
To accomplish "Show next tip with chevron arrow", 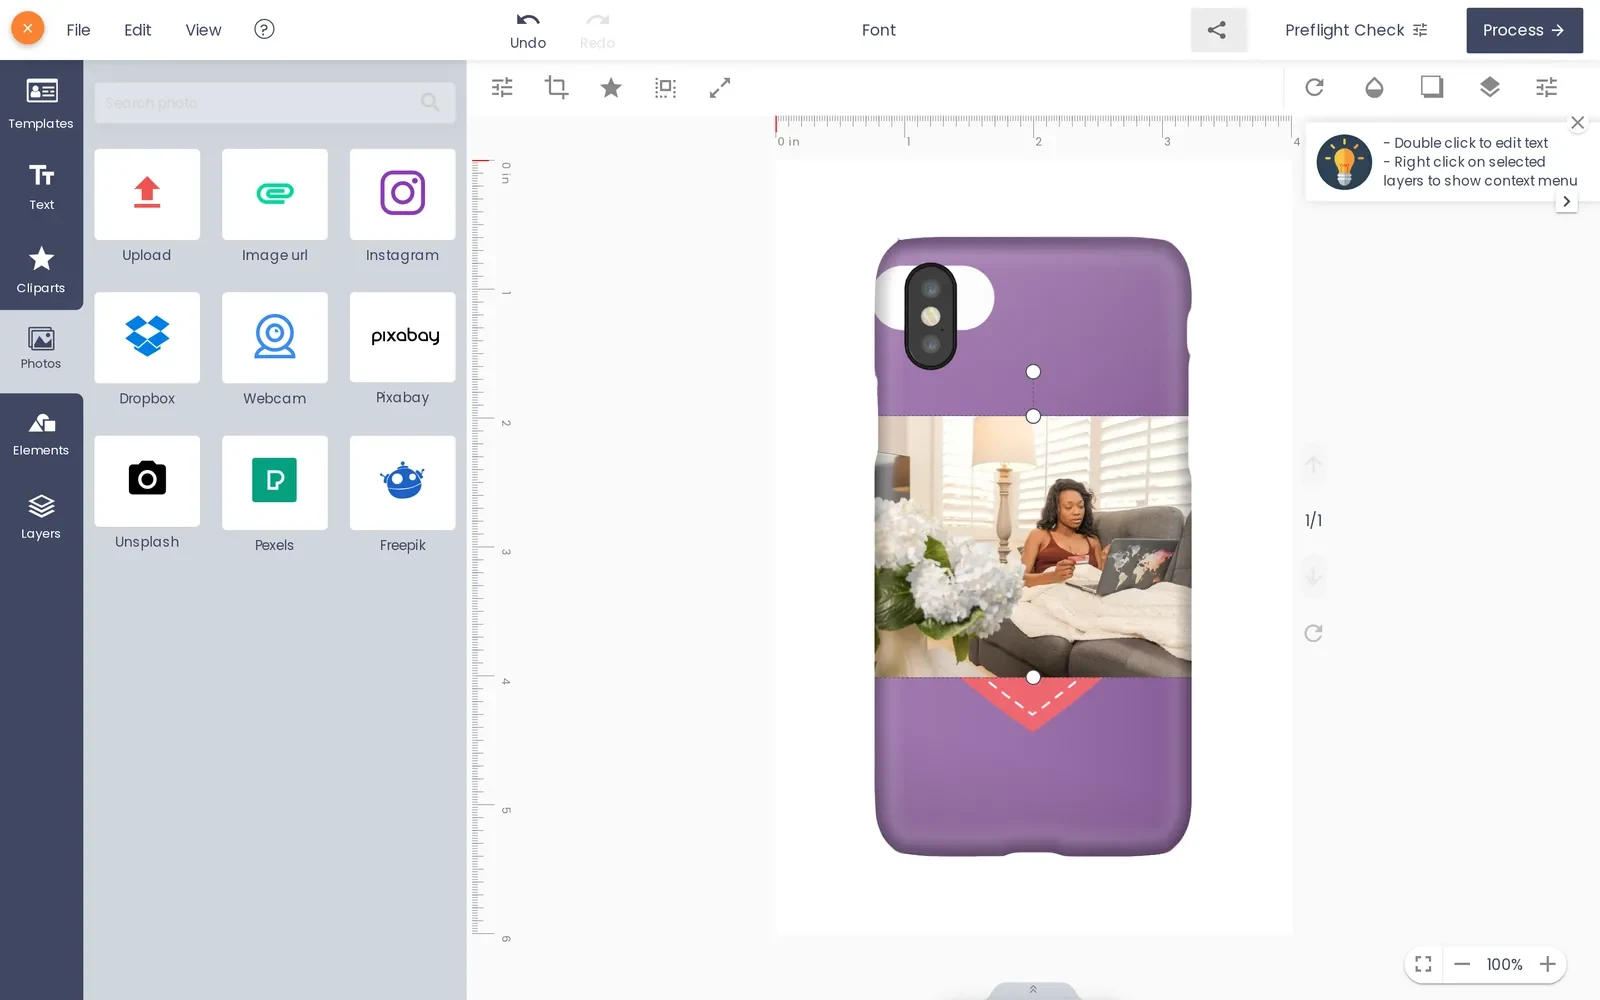I will [x=1566, y=201].
